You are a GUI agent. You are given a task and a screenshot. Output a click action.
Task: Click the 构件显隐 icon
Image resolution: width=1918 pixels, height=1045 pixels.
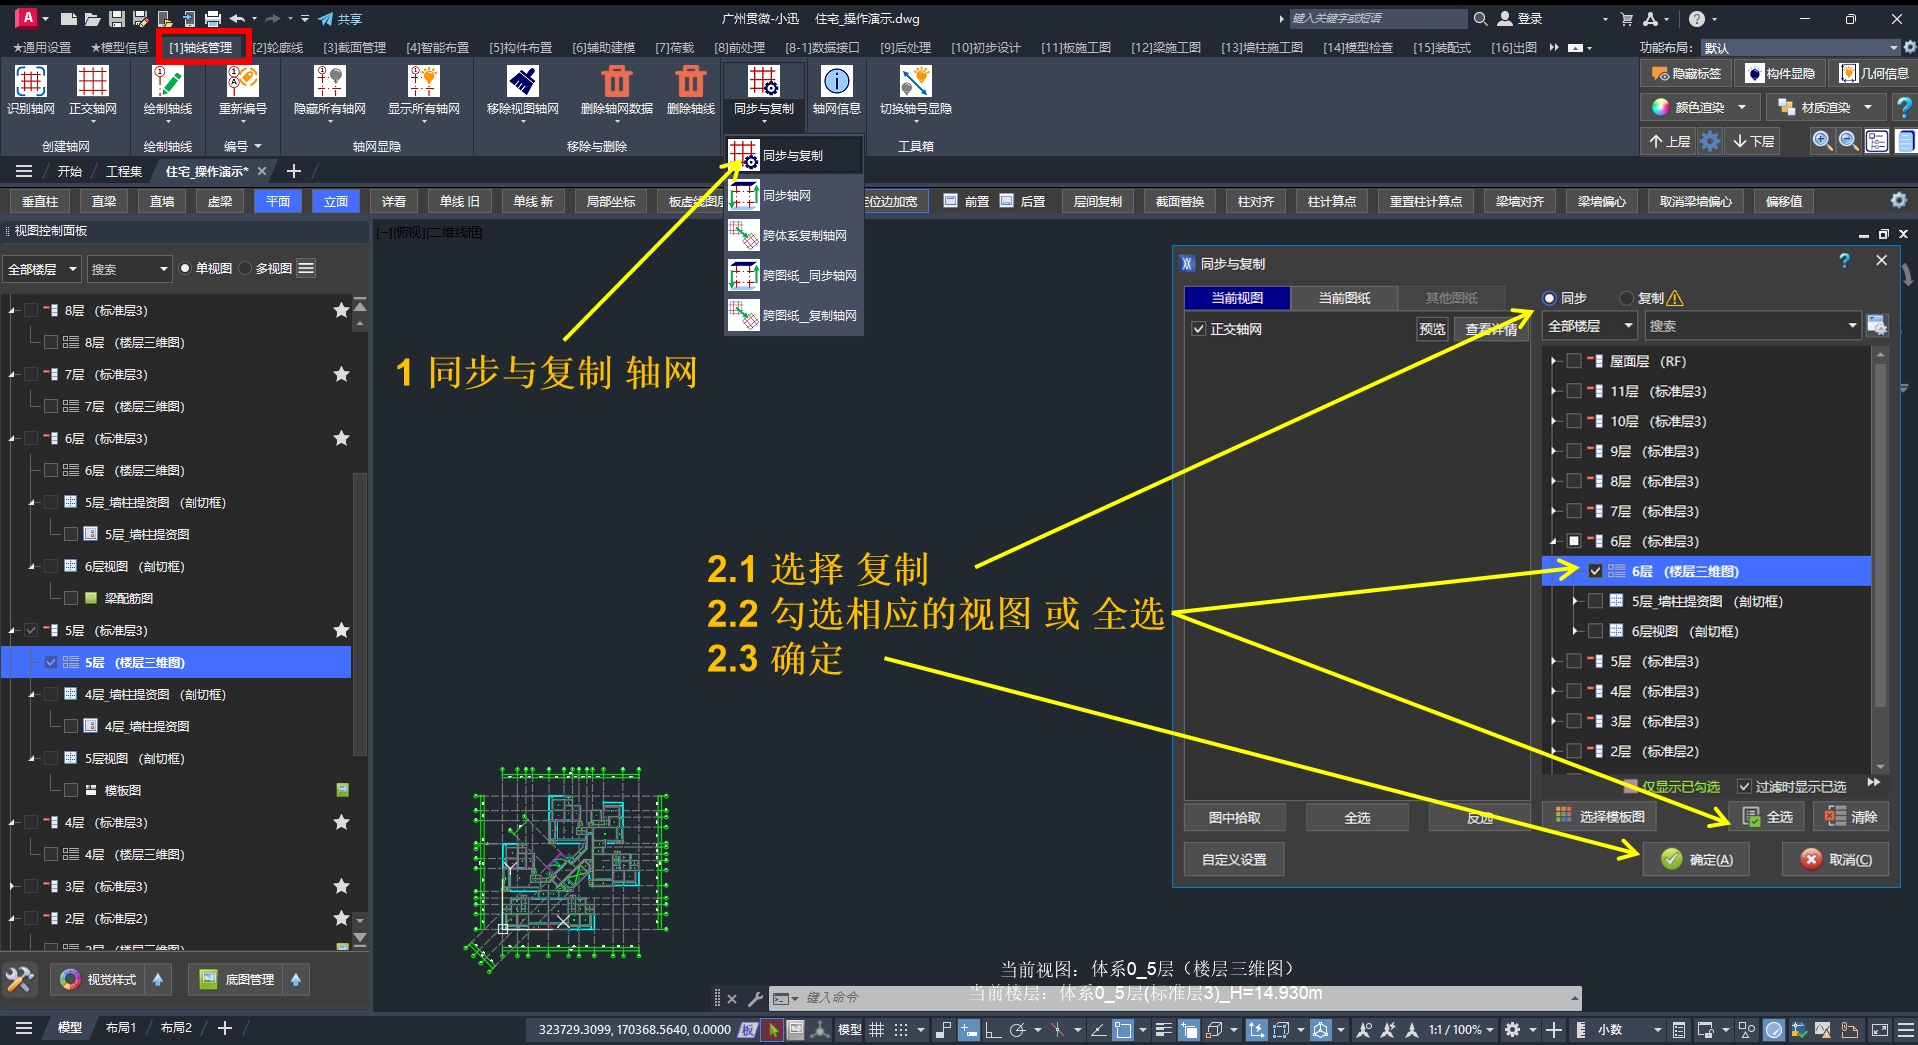[1754, 73]
